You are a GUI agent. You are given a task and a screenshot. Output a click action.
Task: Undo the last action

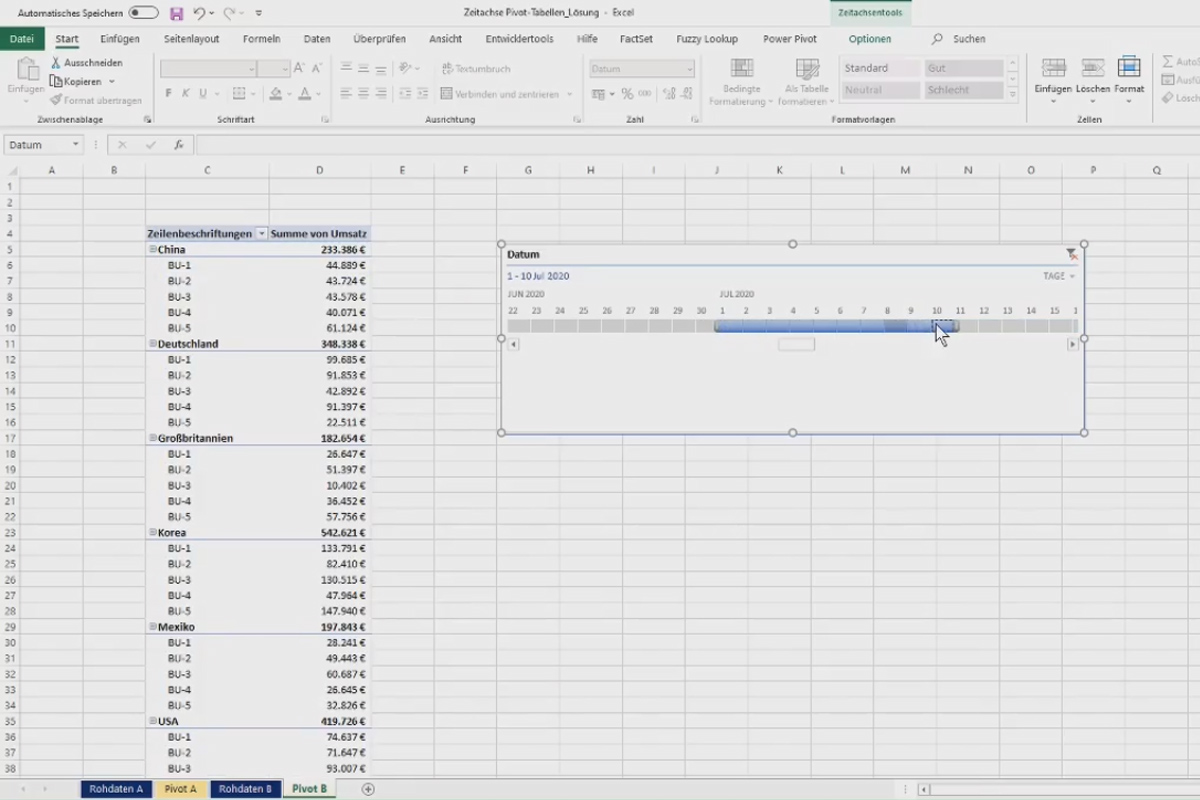199,14
